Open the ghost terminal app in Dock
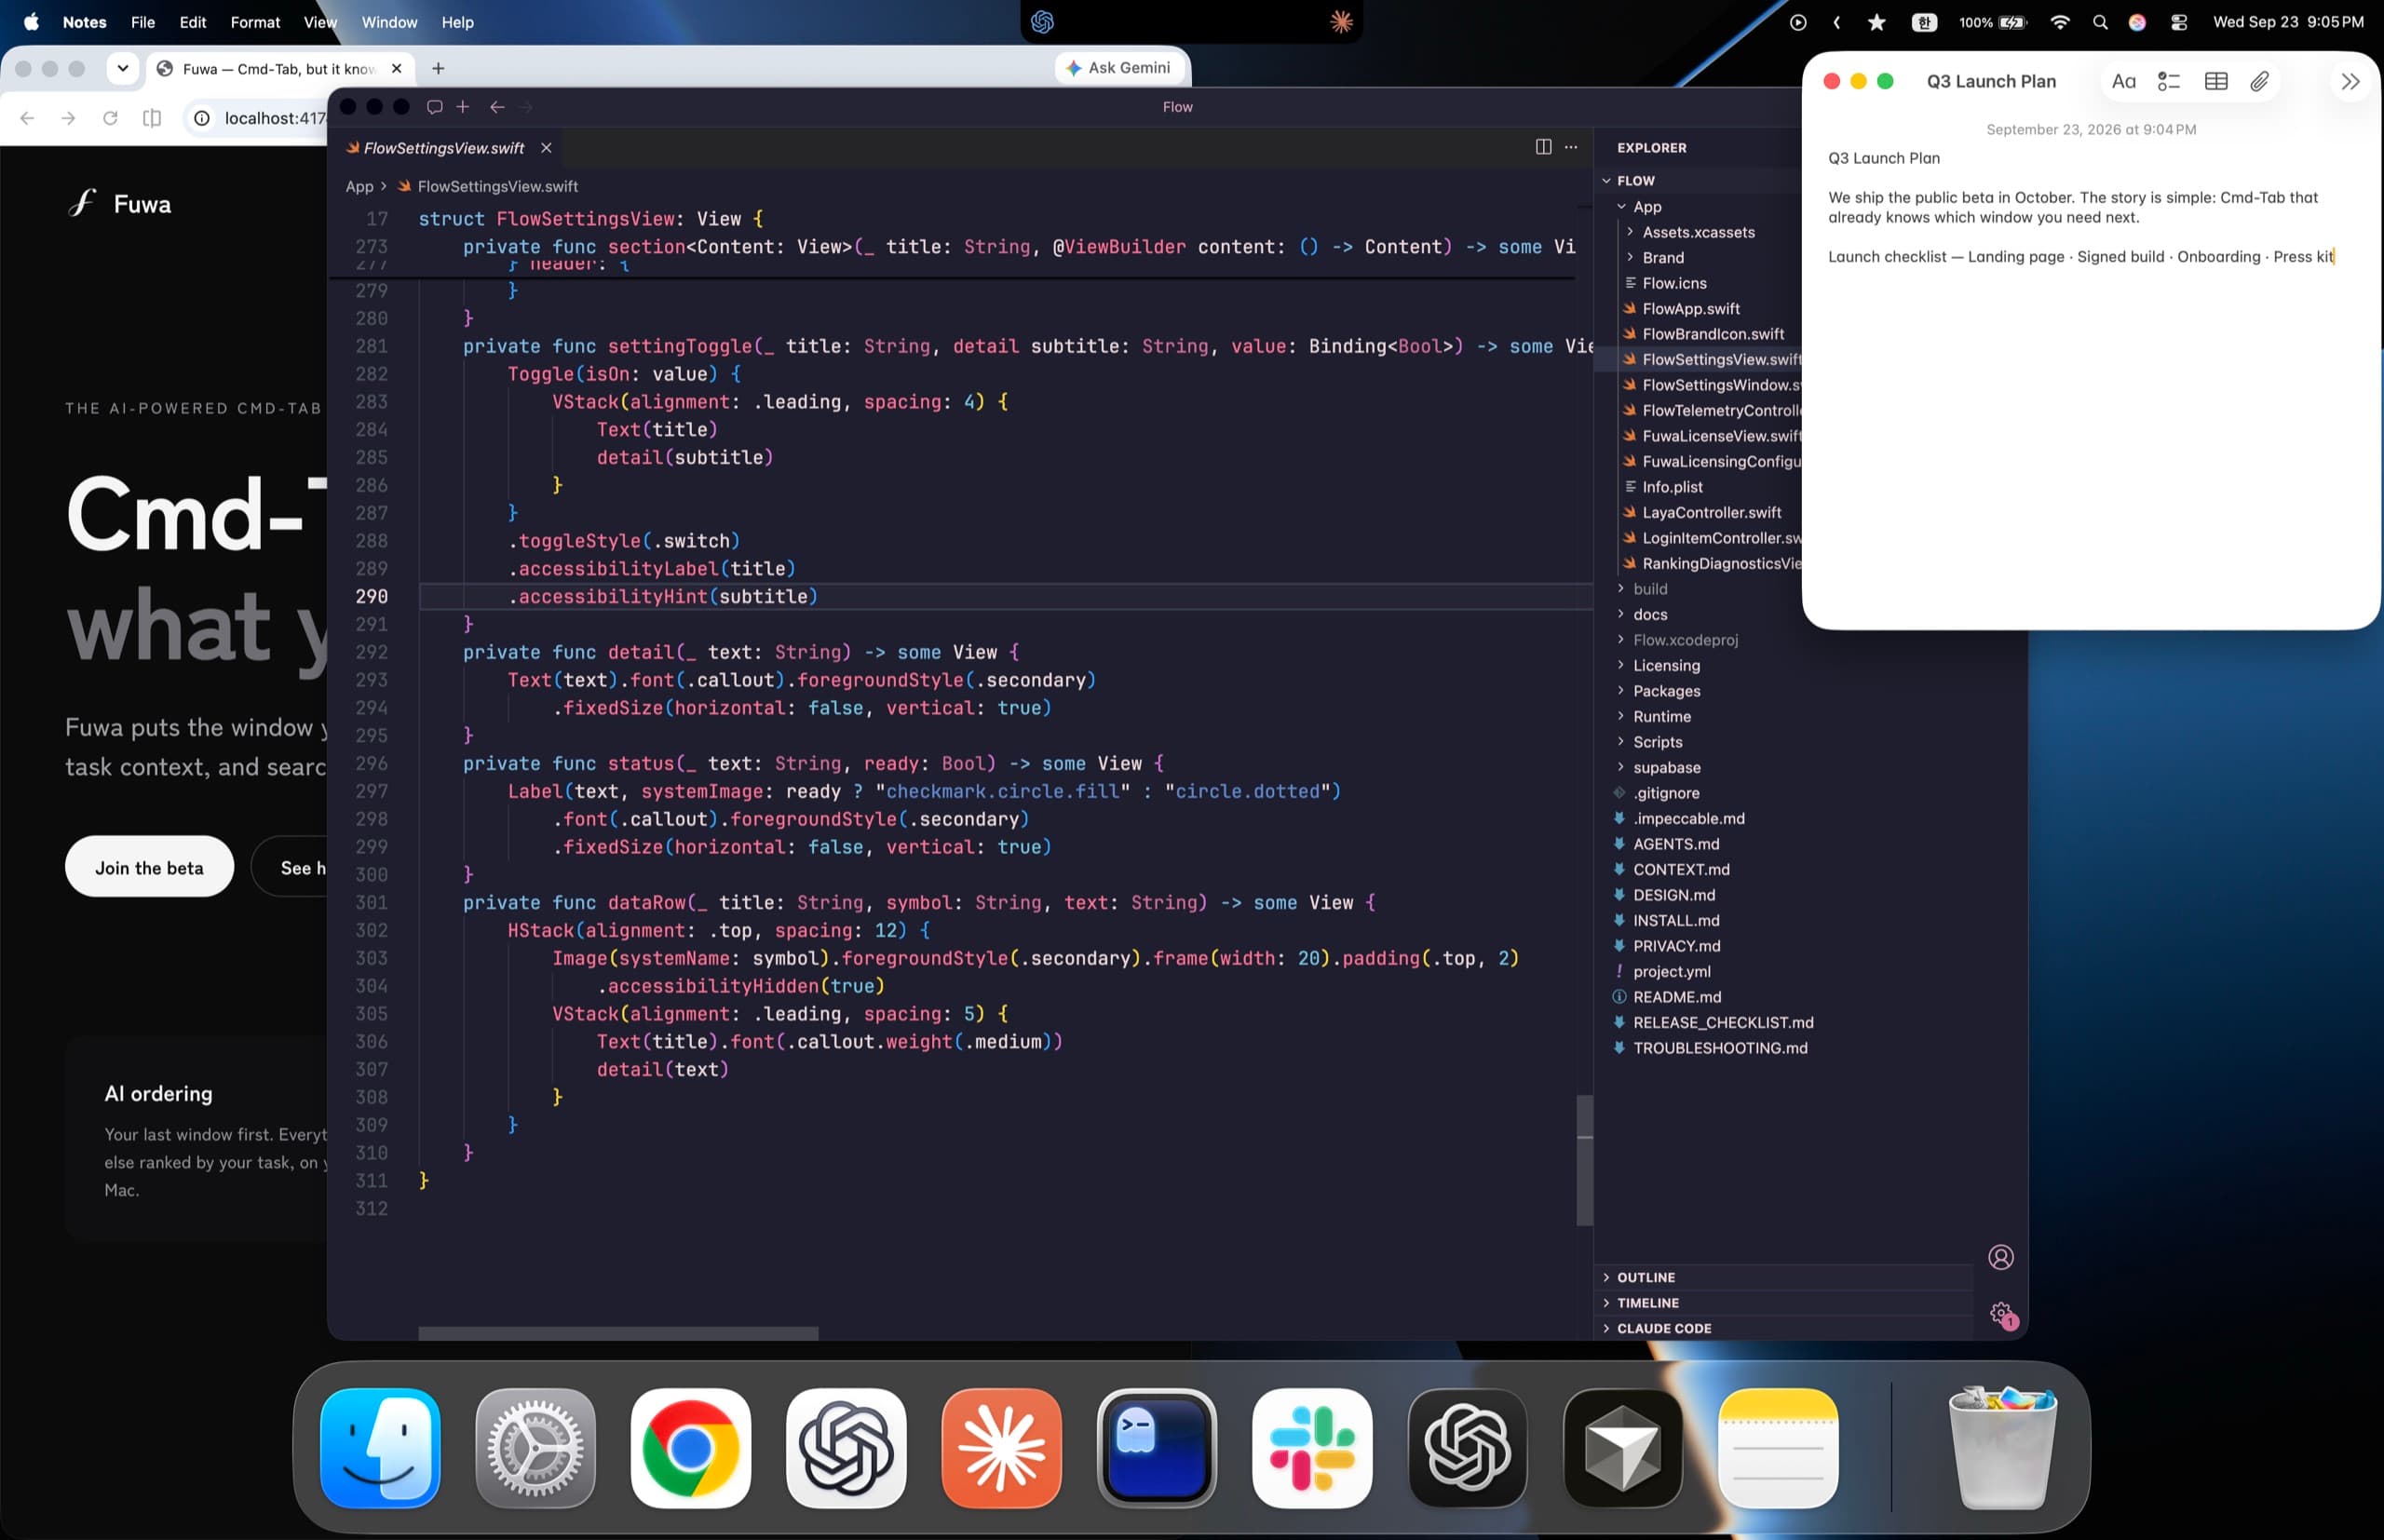Image resolution: width=2384 pixels, height=1540 pixels. 1157,1447
